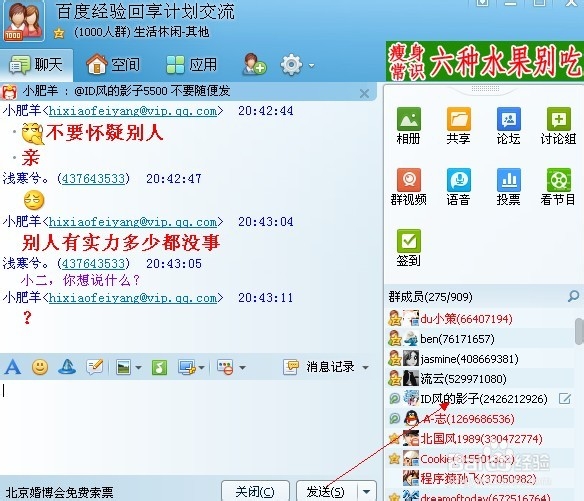Expand the picture send dropdown arrow
The image size is (584, 501).
click(139, 368)
